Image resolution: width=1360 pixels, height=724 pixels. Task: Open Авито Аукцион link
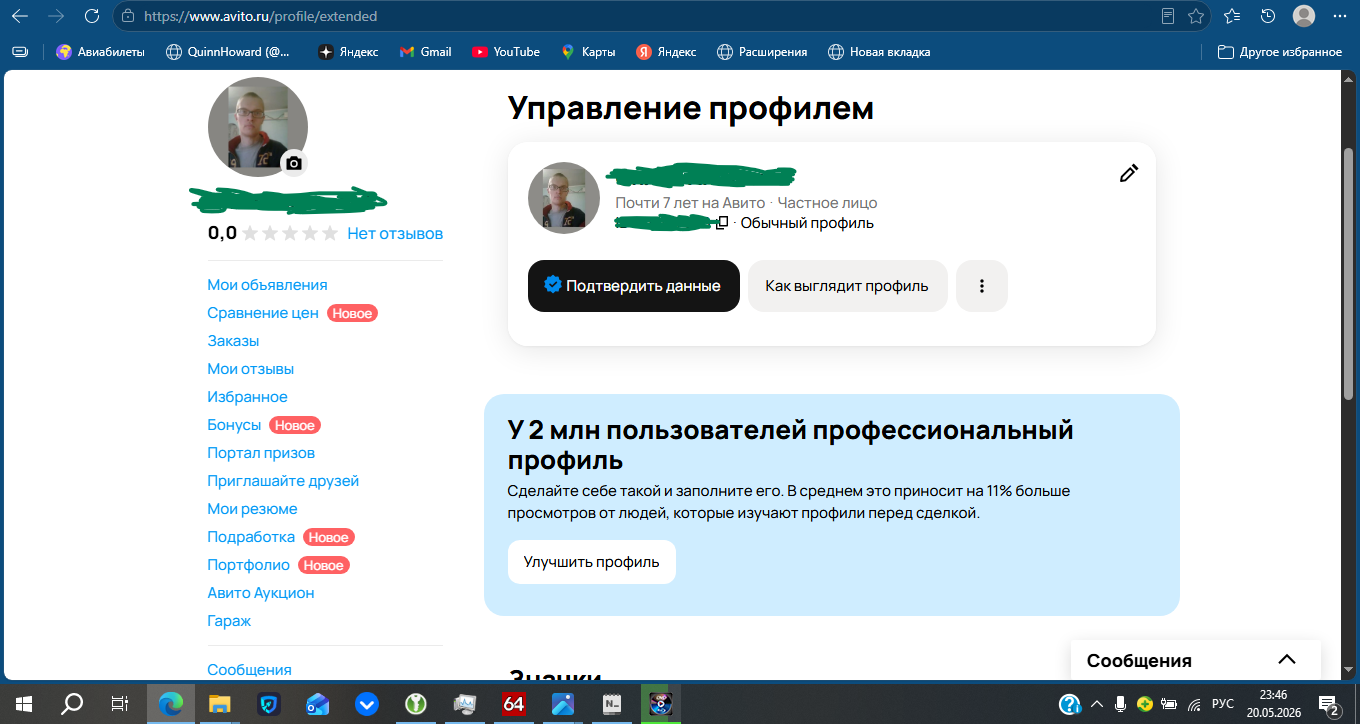(x=261, y=593)
